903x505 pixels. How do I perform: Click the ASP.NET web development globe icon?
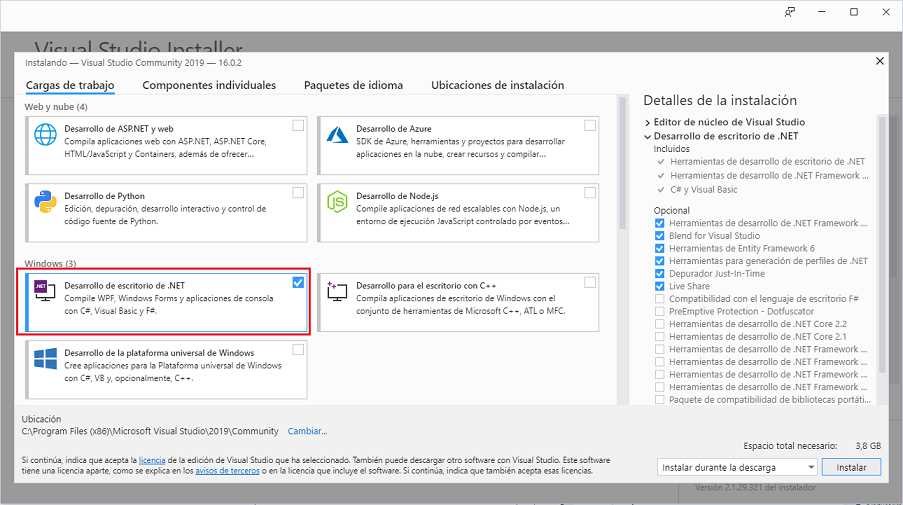coord(45,134)
